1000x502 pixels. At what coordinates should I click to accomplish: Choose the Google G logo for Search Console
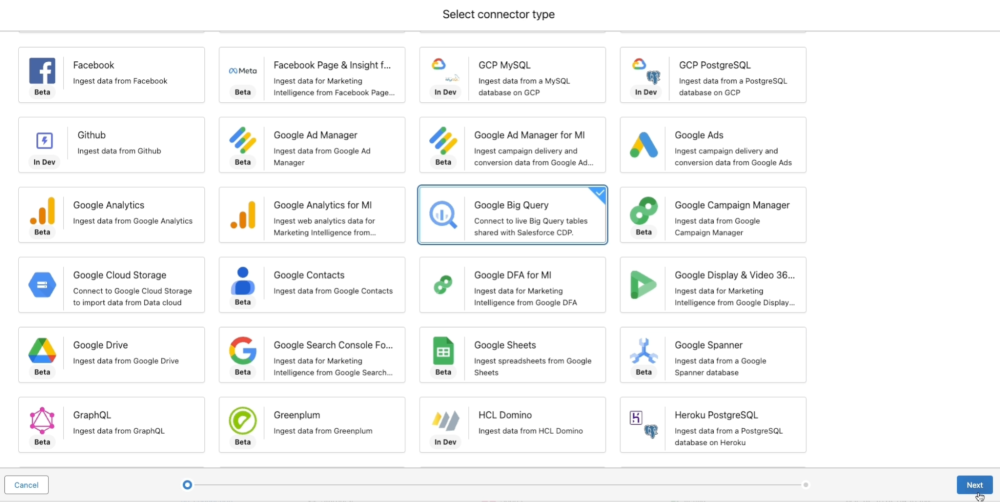(242, 351)
